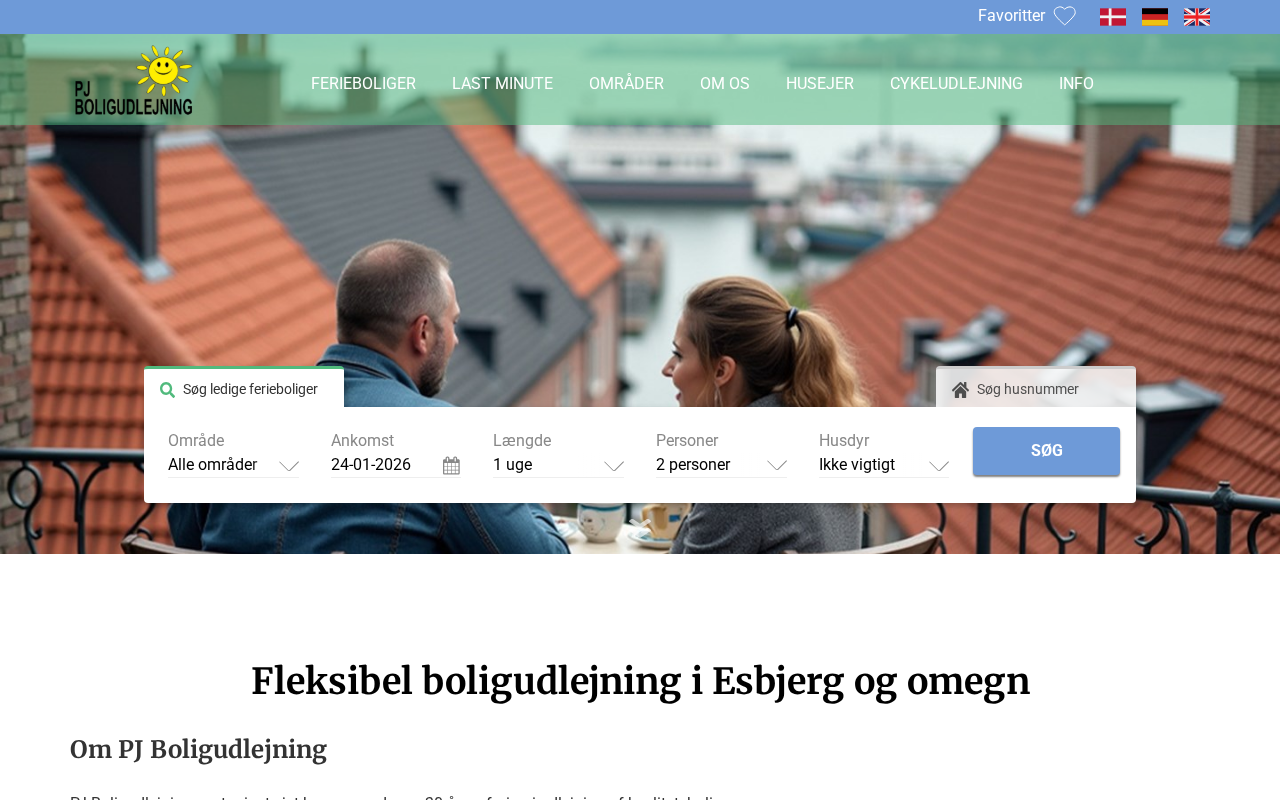The image size is (1280, 800).
Task: Expand the Personer dropdown
Action: [x=721, y=465]
